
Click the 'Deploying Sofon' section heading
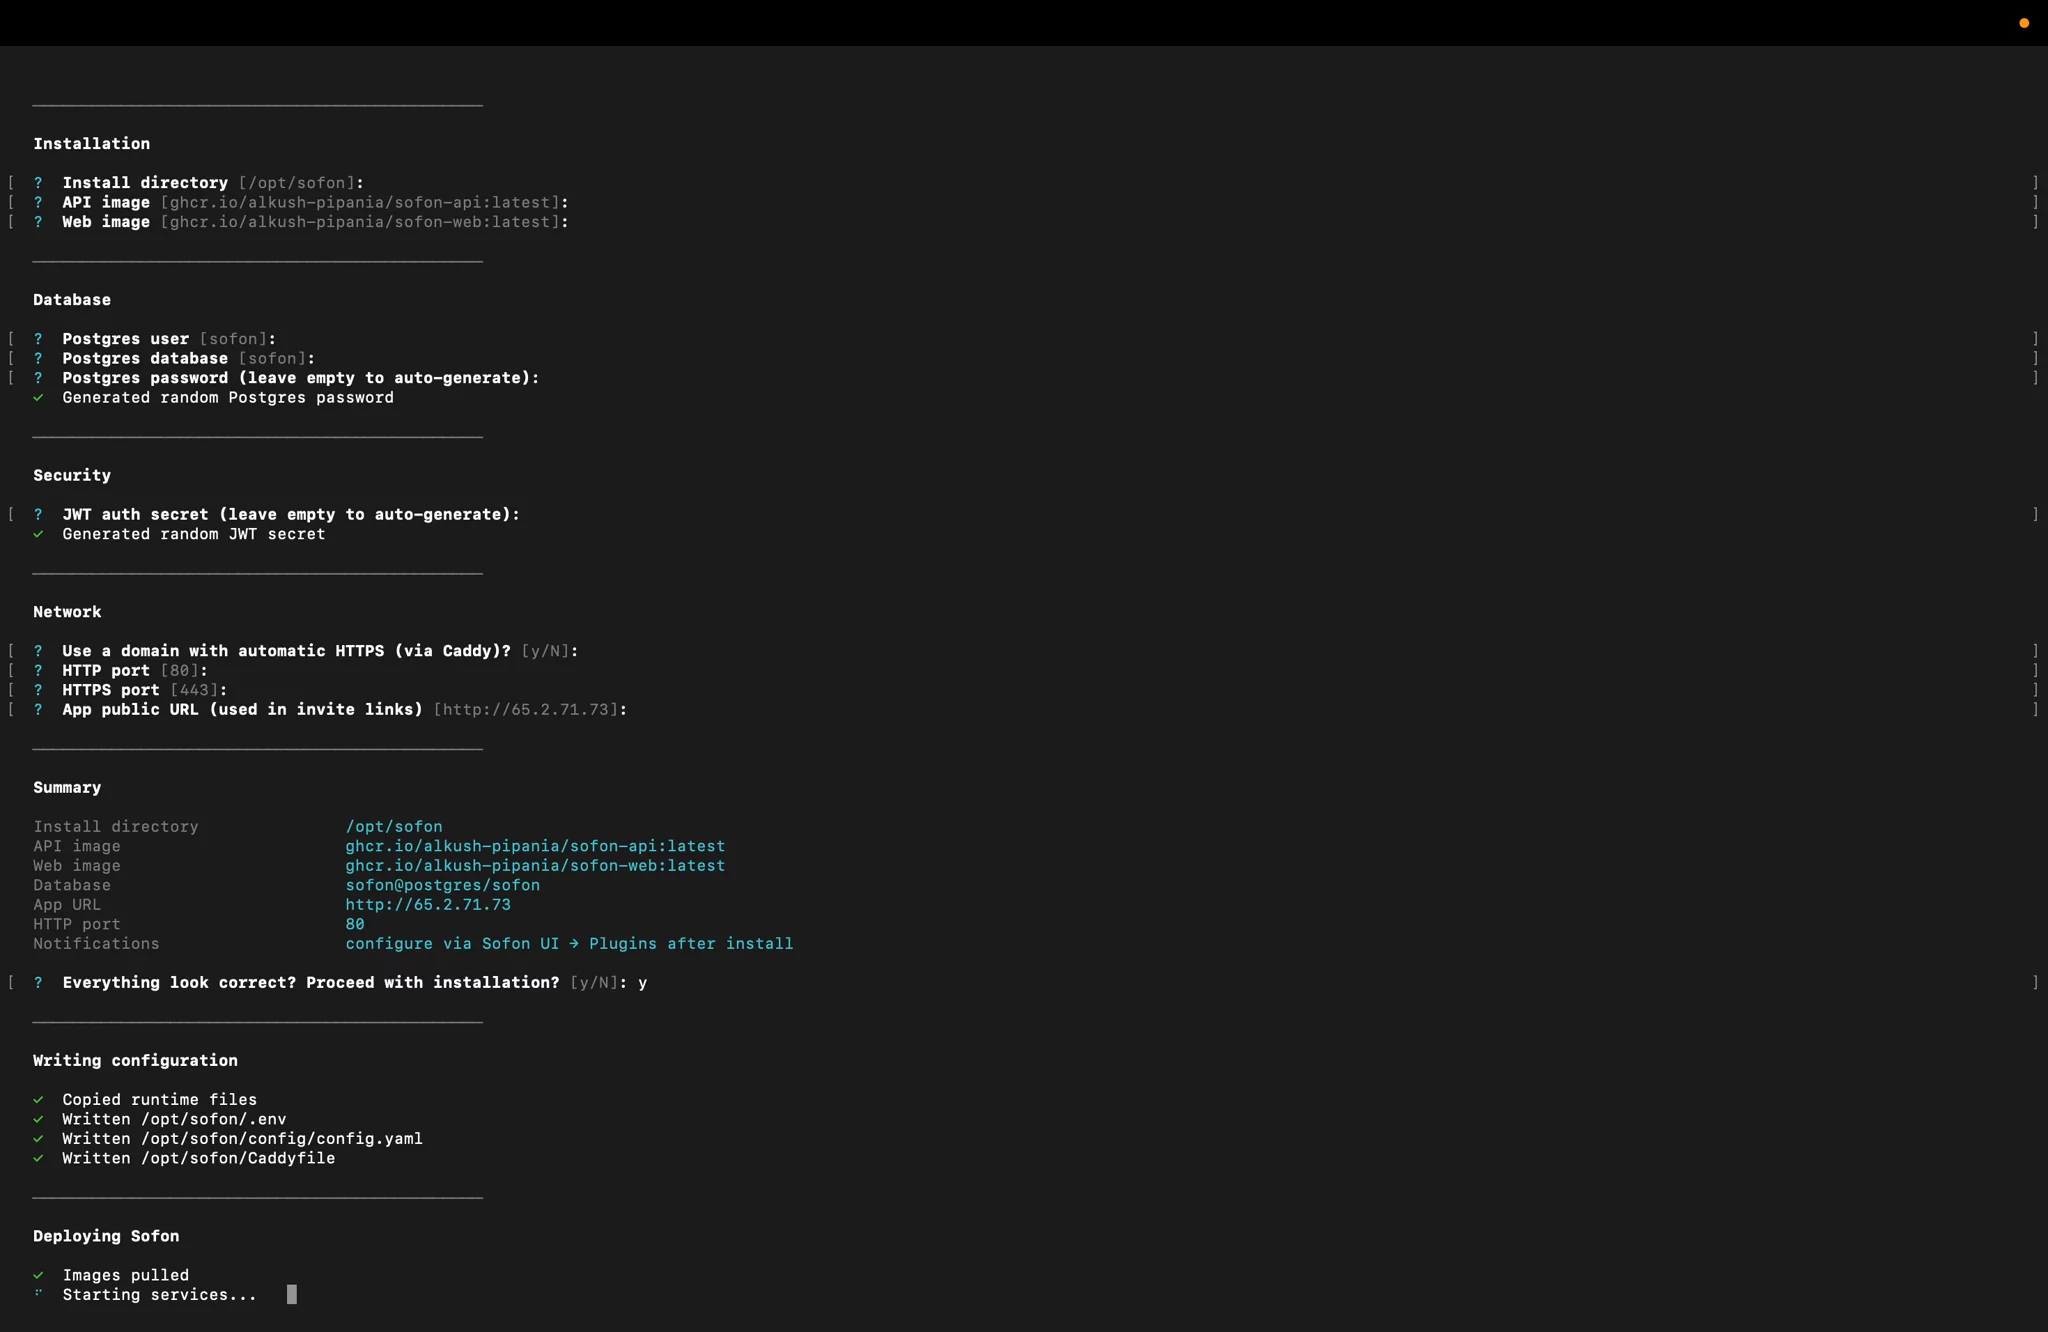click(106, 1237)
